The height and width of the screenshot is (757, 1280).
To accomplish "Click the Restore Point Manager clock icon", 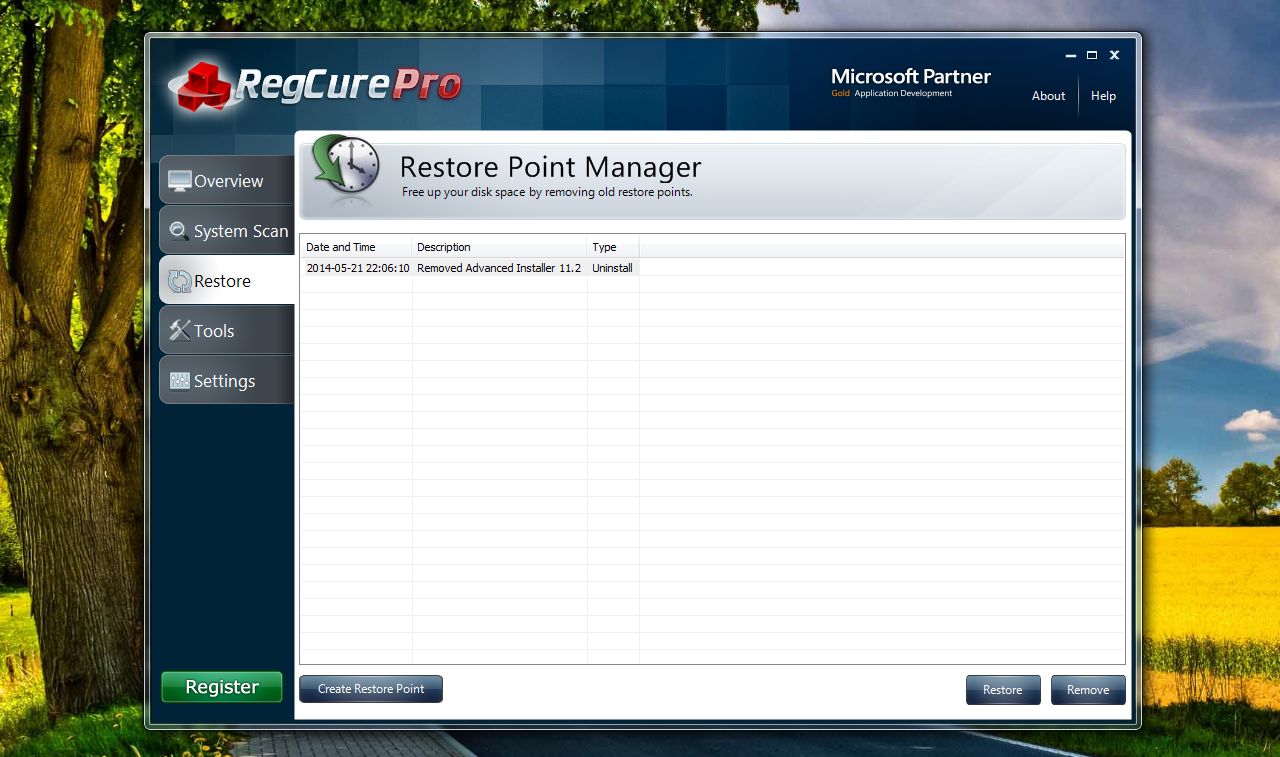I will [x=346, y=168].
